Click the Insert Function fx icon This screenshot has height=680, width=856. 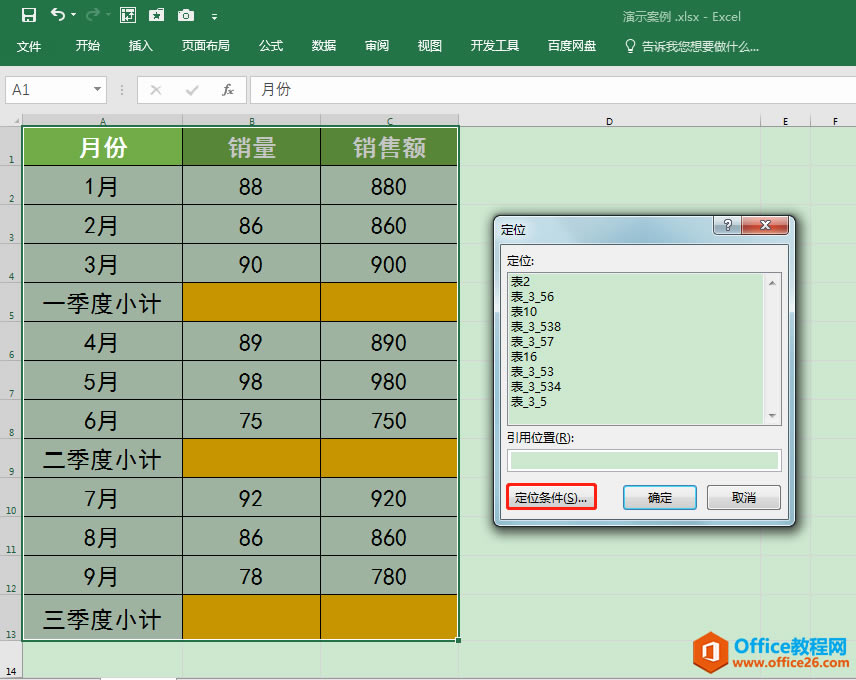228,90
